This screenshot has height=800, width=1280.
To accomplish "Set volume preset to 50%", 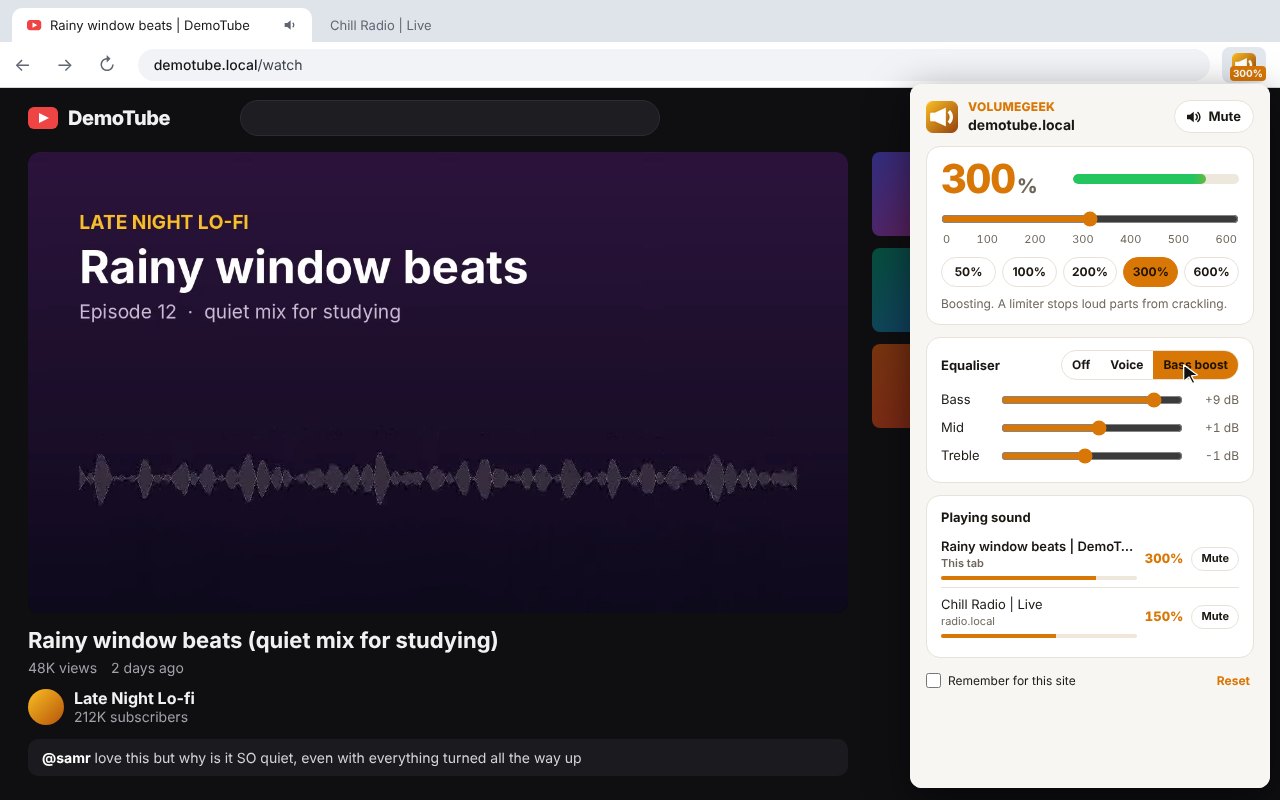I will point(968,272).
